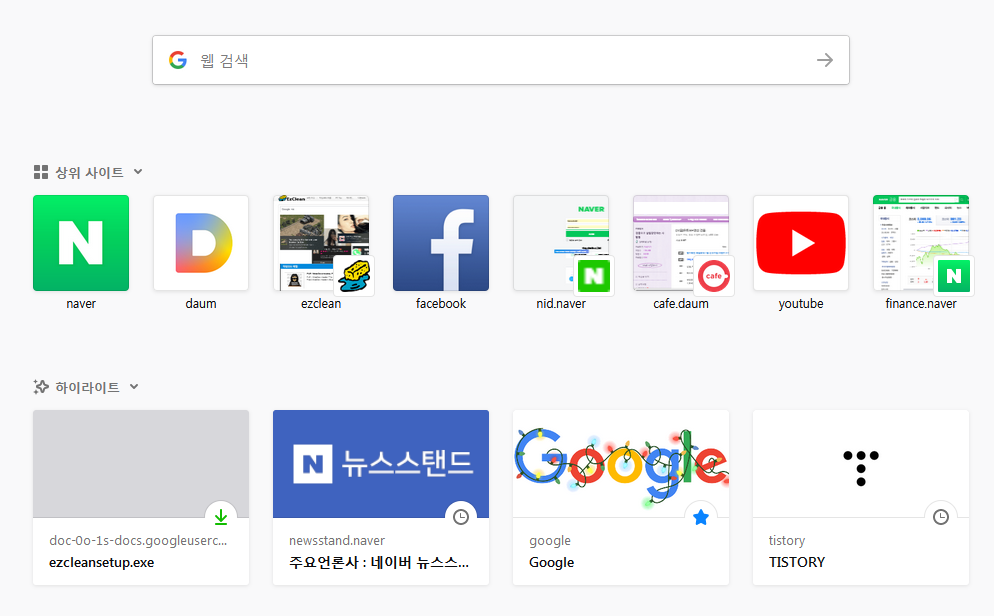
Task: Open the finance.naver top site thumbnail
Action: click(x=921, y=243)
